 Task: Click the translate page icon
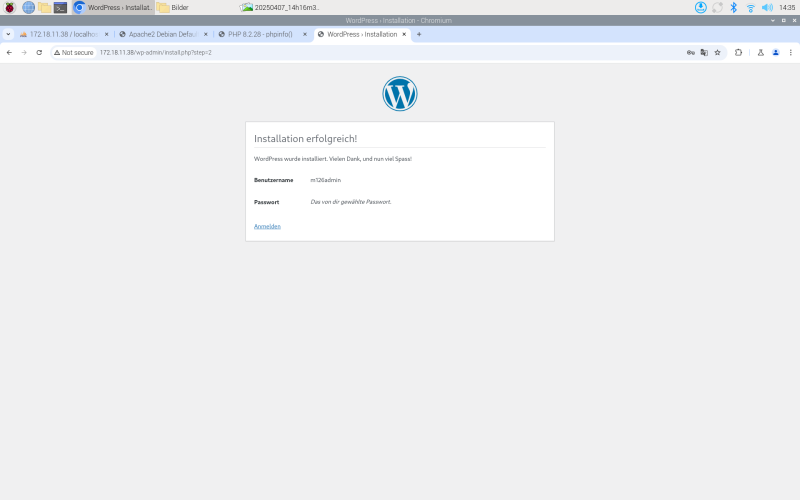pyautogui.click(x=704, y=53)
